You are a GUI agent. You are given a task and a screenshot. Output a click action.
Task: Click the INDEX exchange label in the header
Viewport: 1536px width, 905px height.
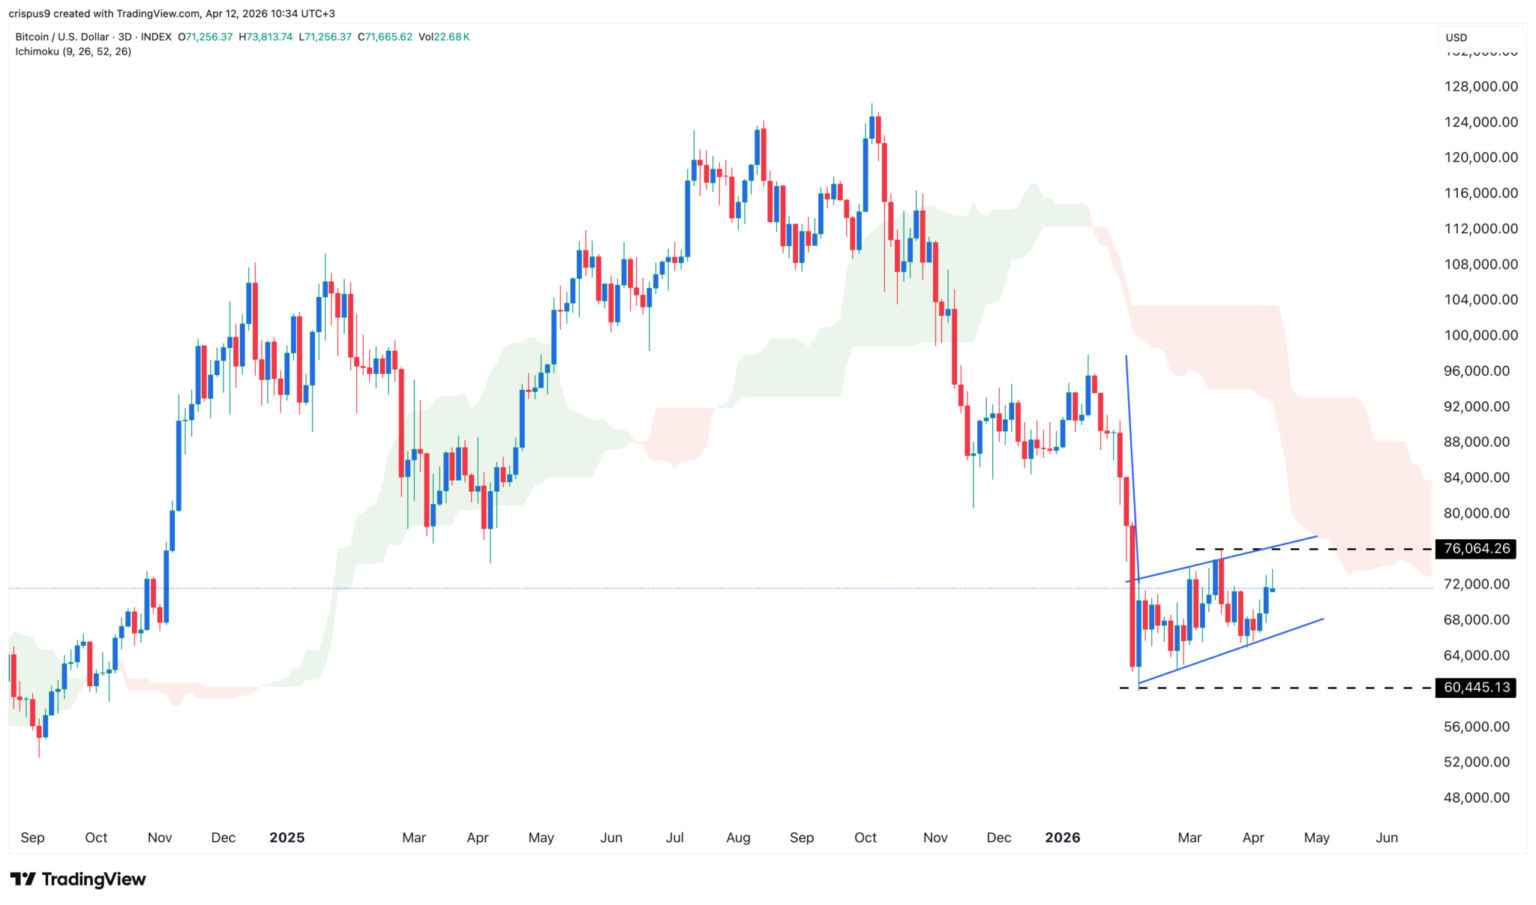pyautogui.click(x=156, y=37)
